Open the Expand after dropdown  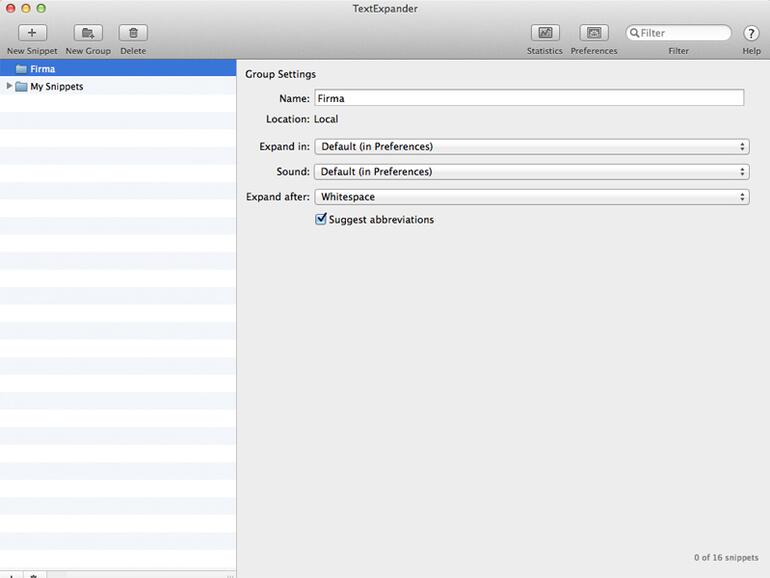(532, 196)
